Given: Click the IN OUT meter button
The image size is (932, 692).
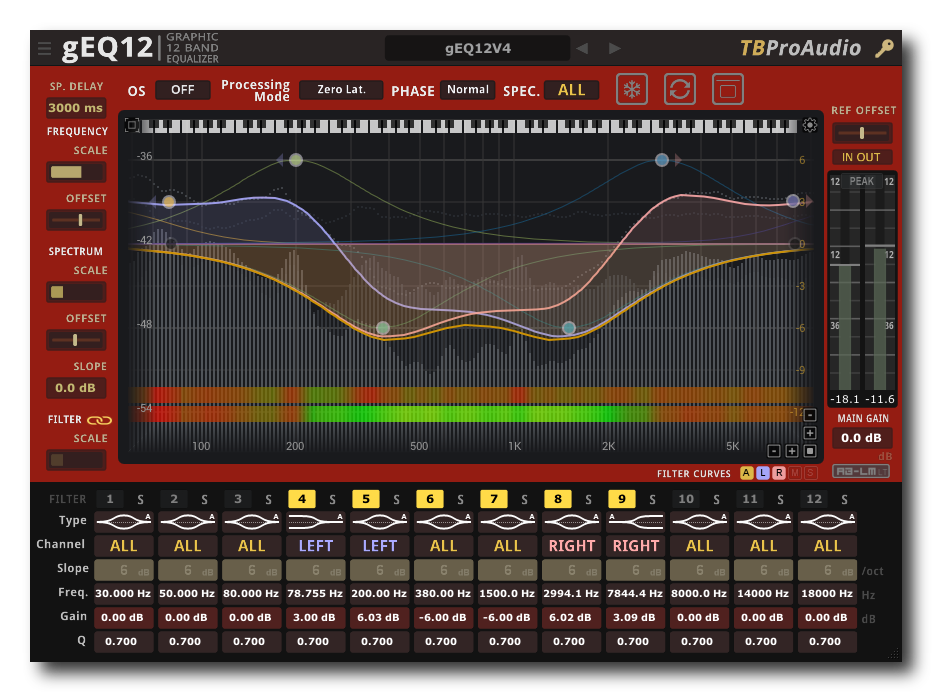Looking at the screenshot, I should pyautogui.click(x=861, y=157).
